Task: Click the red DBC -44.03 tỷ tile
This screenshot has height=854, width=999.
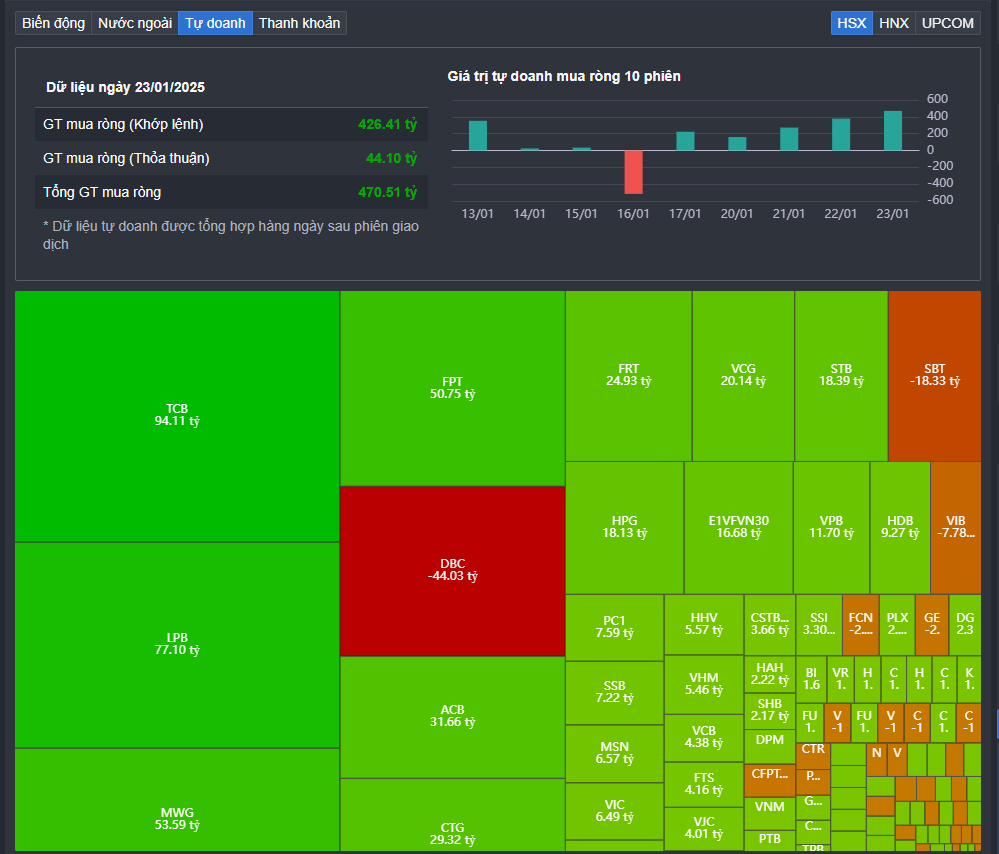Action: click(452, 571)
